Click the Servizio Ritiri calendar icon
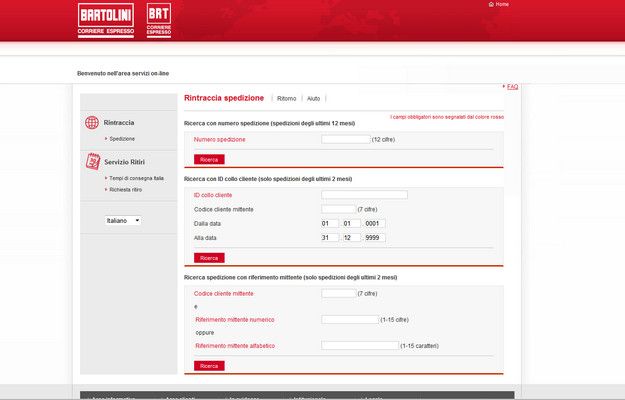This screenshot has width=625, height=400. [92, 161]
